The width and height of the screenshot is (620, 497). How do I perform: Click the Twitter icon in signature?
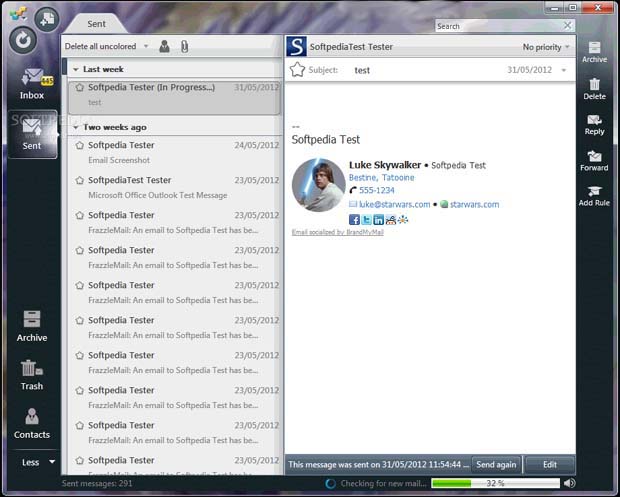point(367,220)
